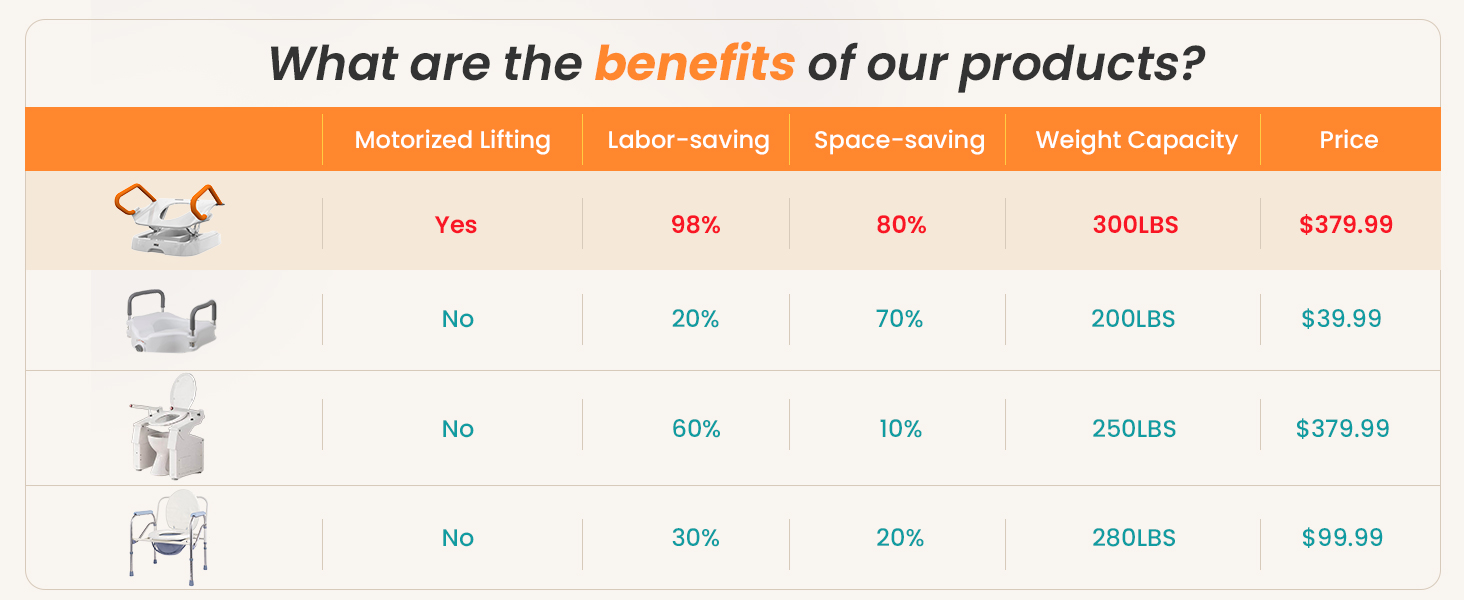Select the Space-saving column header
1464x600 pixels.
point(899,140)
